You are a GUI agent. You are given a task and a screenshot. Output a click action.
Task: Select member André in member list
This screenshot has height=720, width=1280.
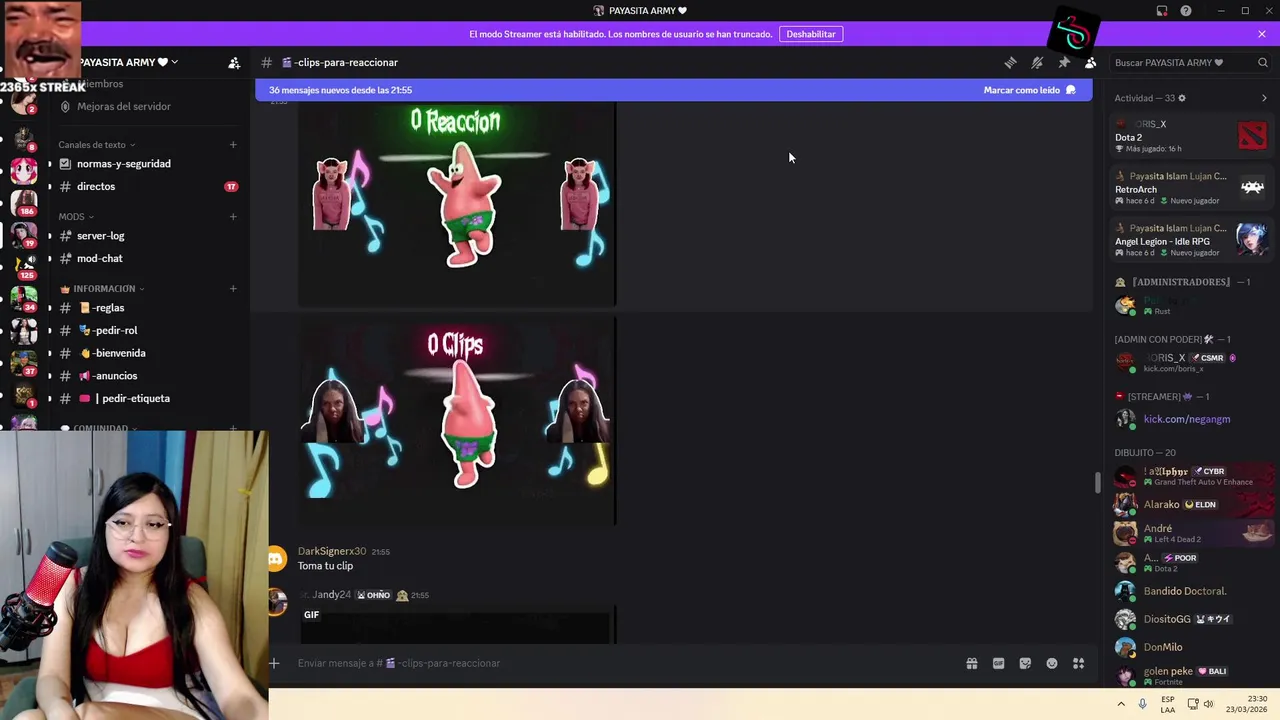click(x=1192, y=533)
